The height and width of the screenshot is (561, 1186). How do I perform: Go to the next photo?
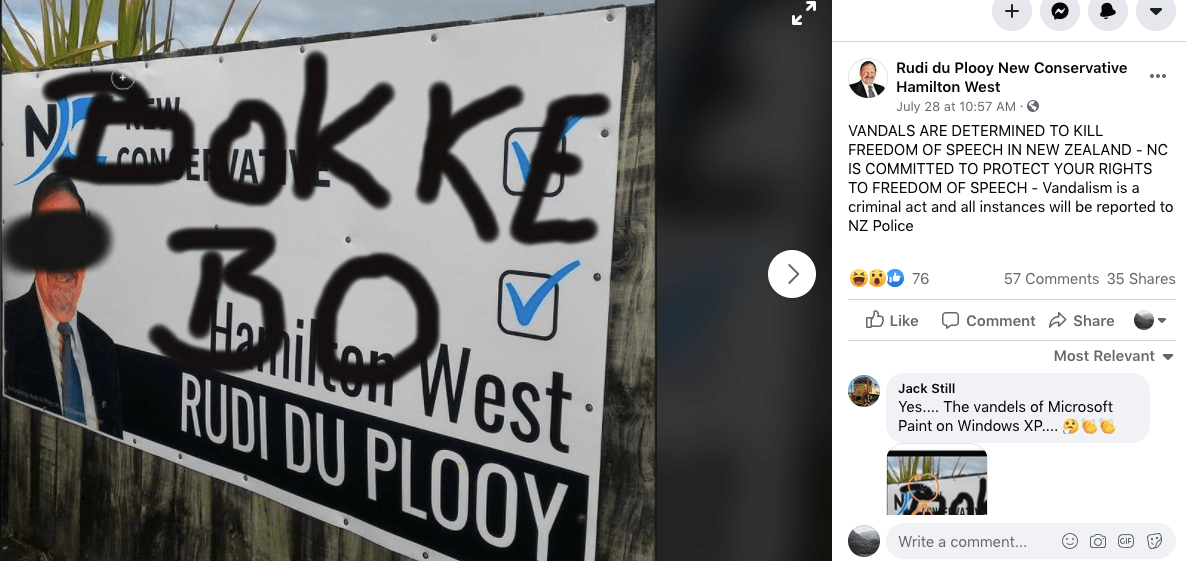pos(792,274)
